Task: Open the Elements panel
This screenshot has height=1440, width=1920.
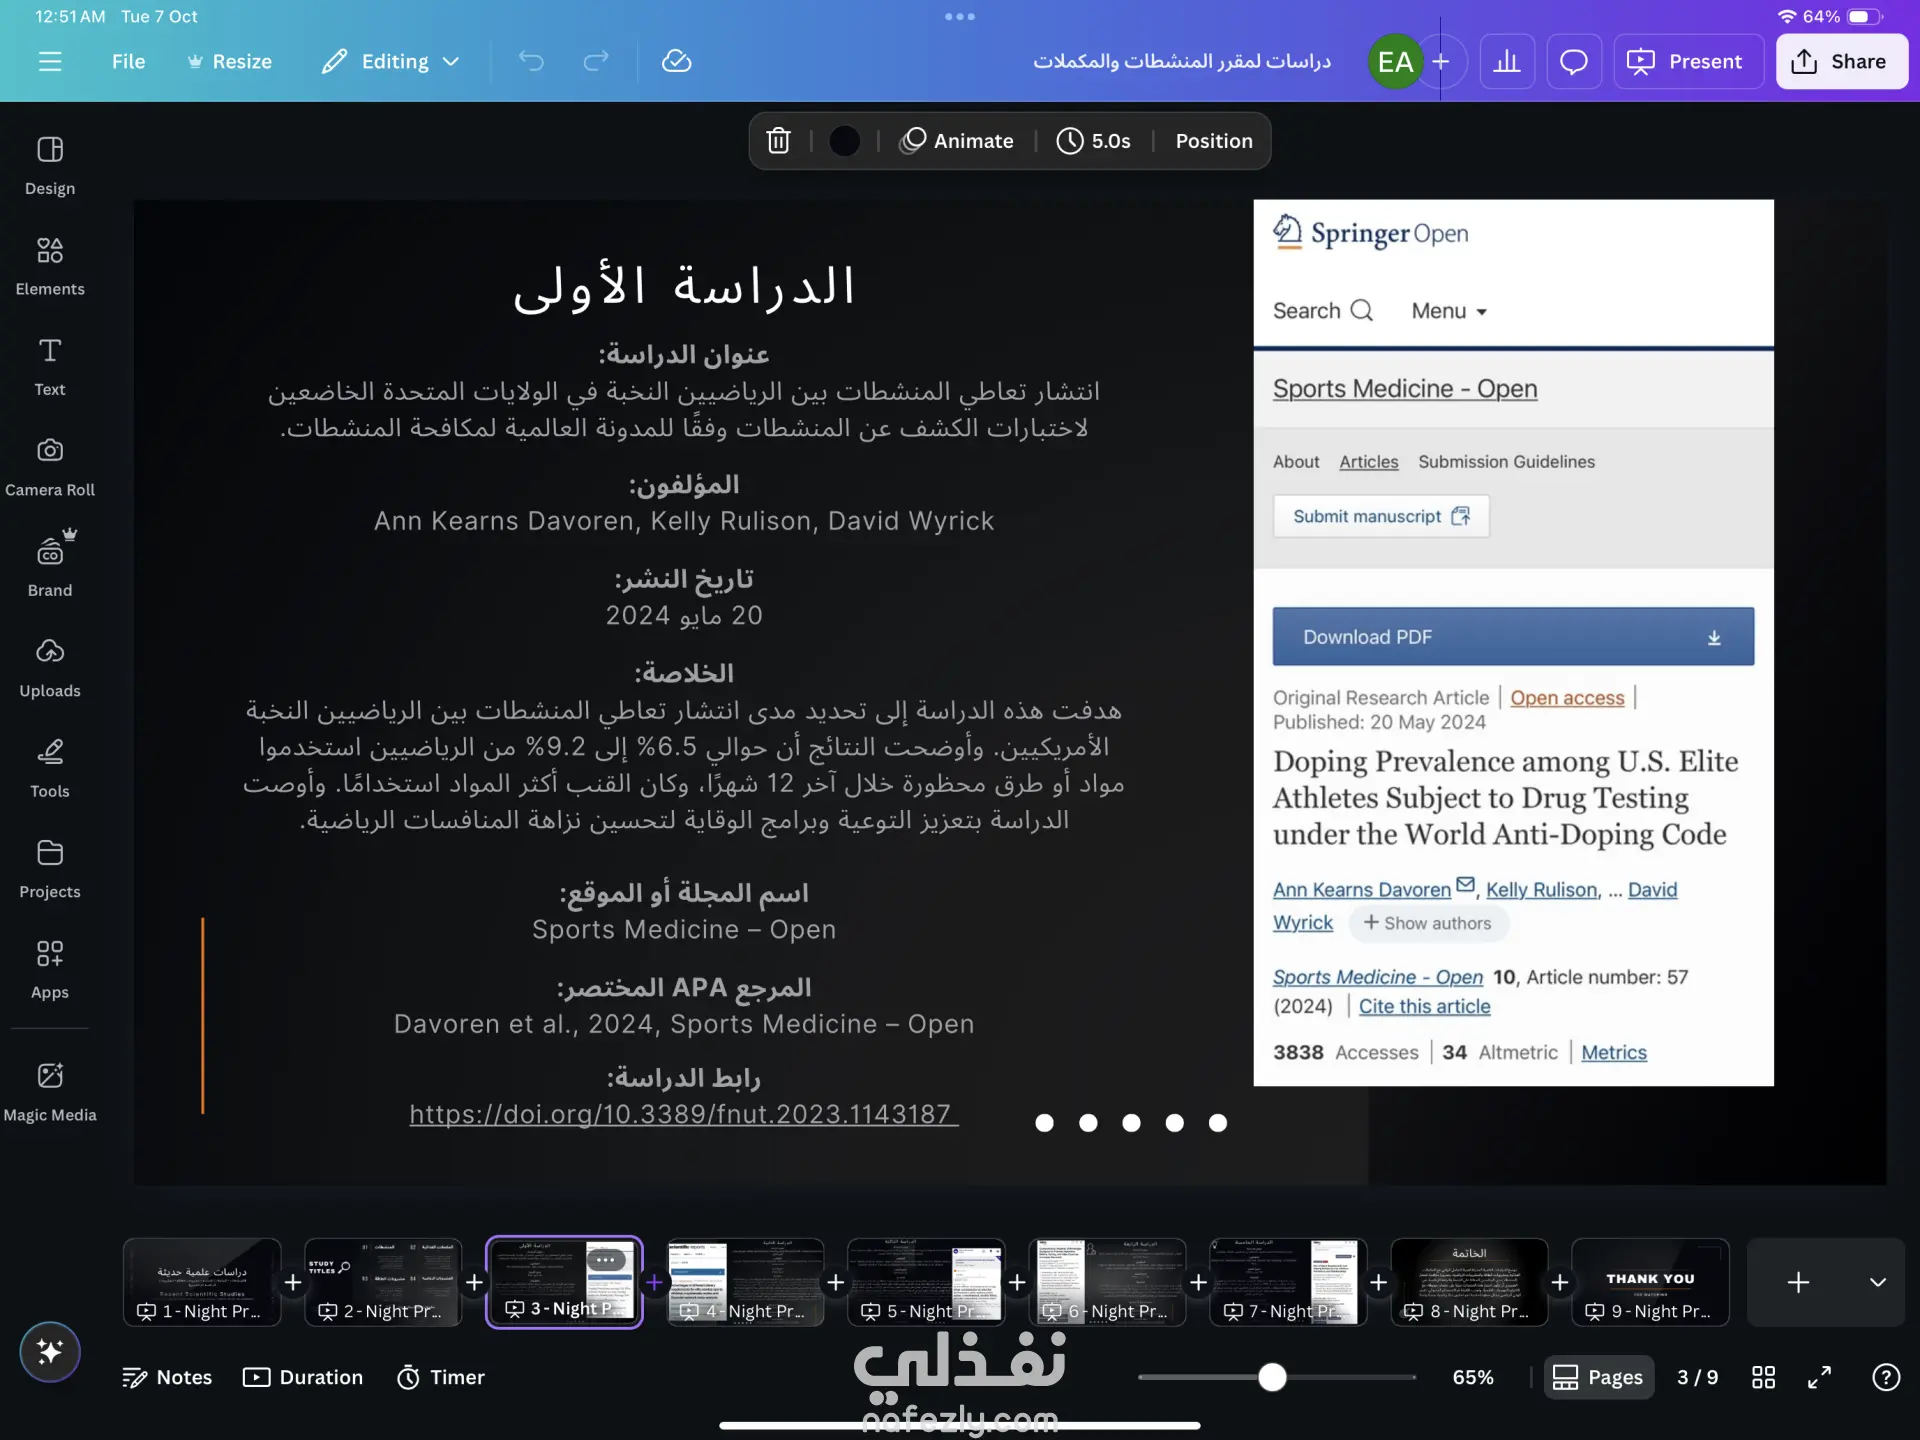Action: pyautogui.click(x=50, y=266)
